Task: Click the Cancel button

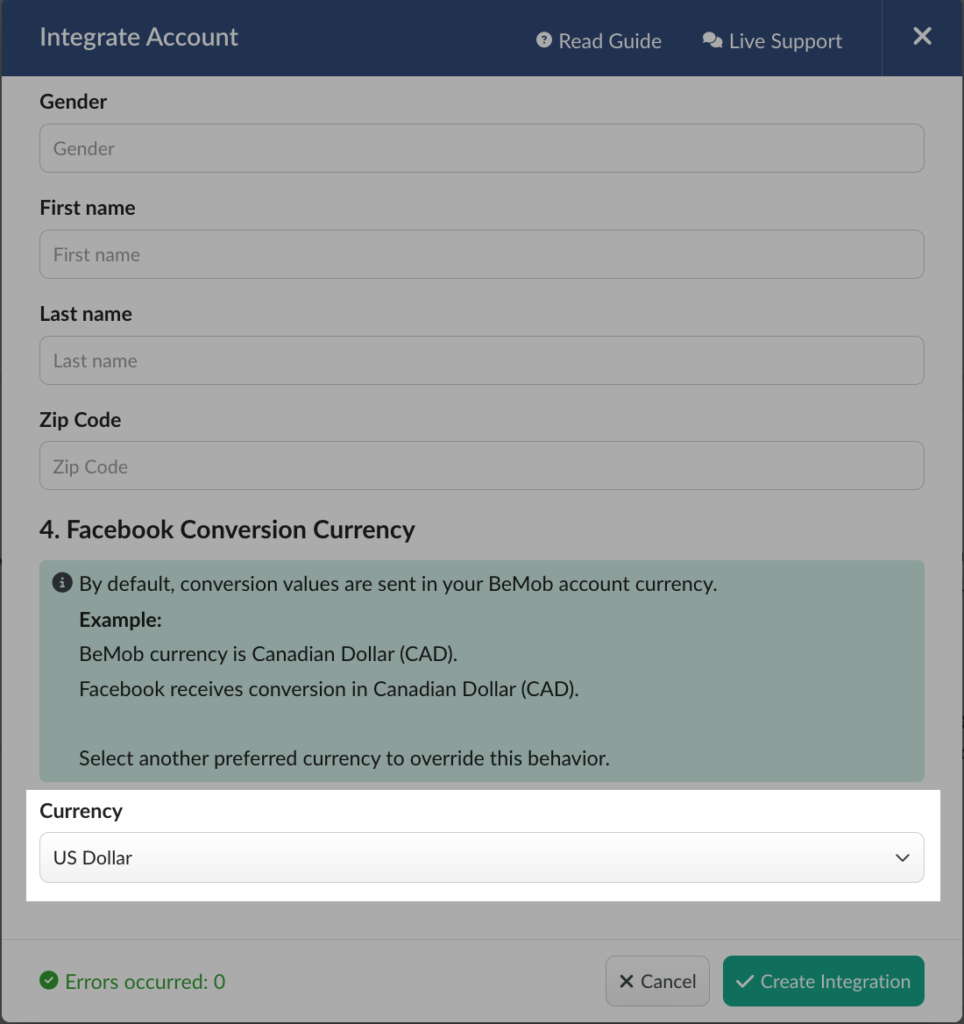Action: tap(657, 981)
